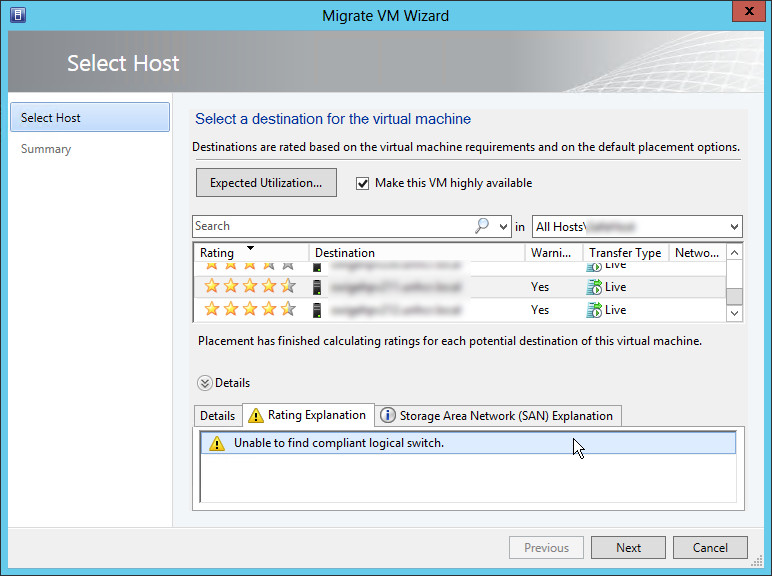This screenshot has width=772, height=576.
Task: Click the search magnifier icon
Action: pyautogui.click(x=482, y=226)
